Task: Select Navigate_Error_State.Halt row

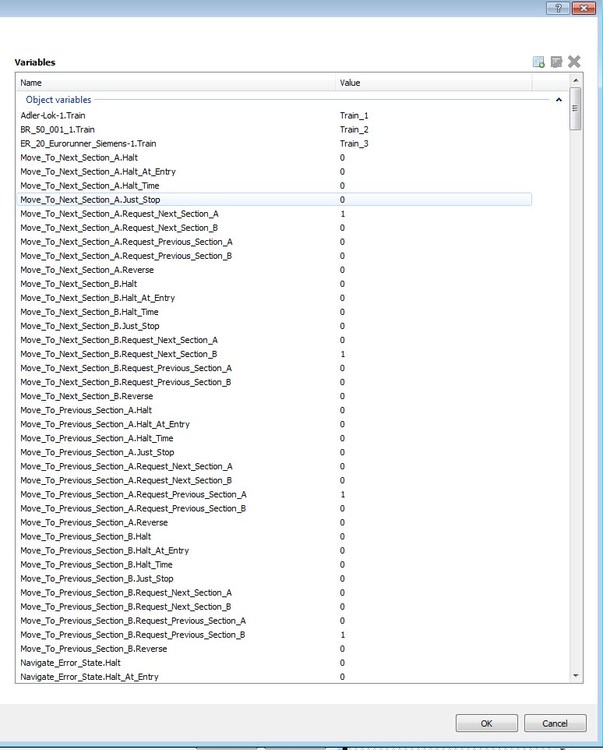Action: coord(274,662)
